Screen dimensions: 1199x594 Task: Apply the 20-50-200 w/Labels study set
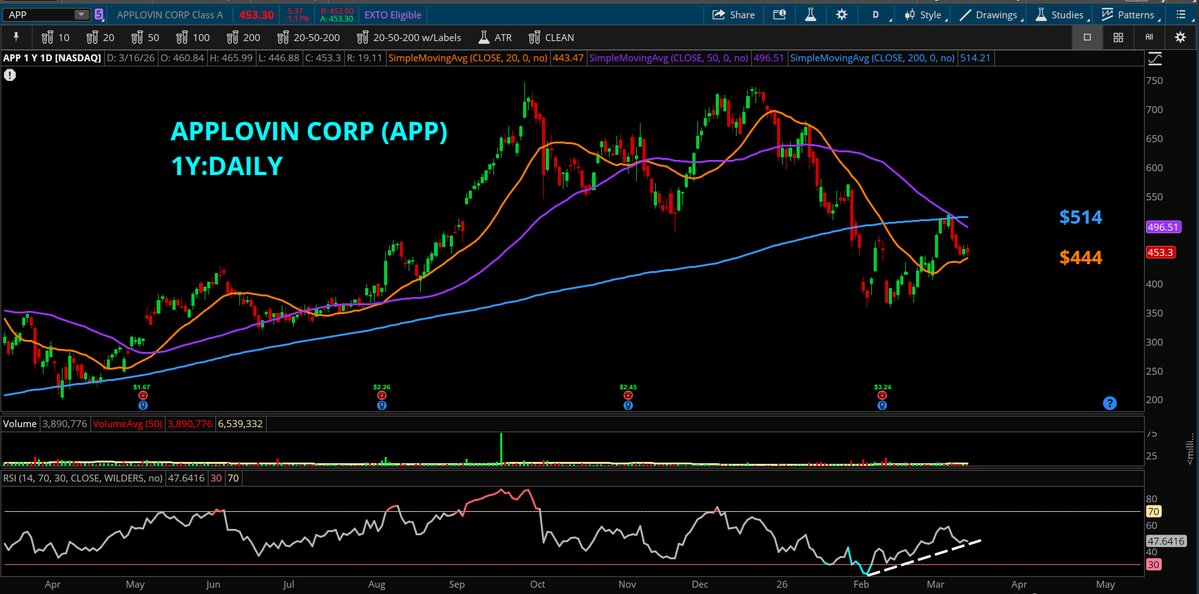[x=410, y=37]
